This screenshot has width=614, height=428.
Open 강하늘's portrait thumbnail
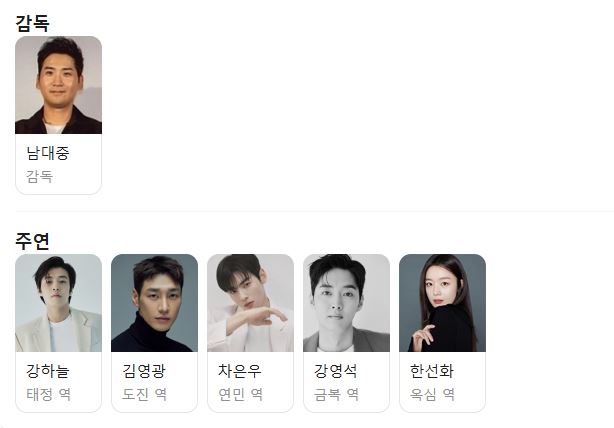[x=58, y=303]
